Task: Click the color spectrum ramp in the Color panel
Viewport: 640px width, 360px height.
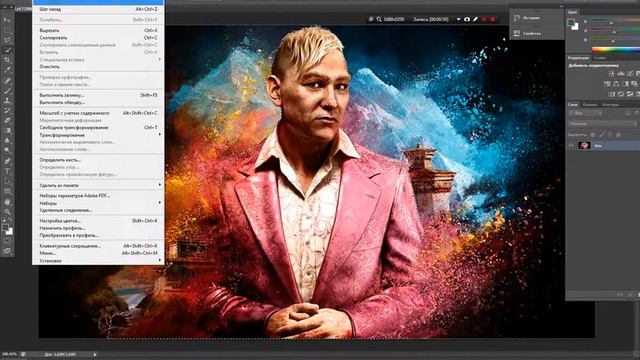Action: [616, 49]
